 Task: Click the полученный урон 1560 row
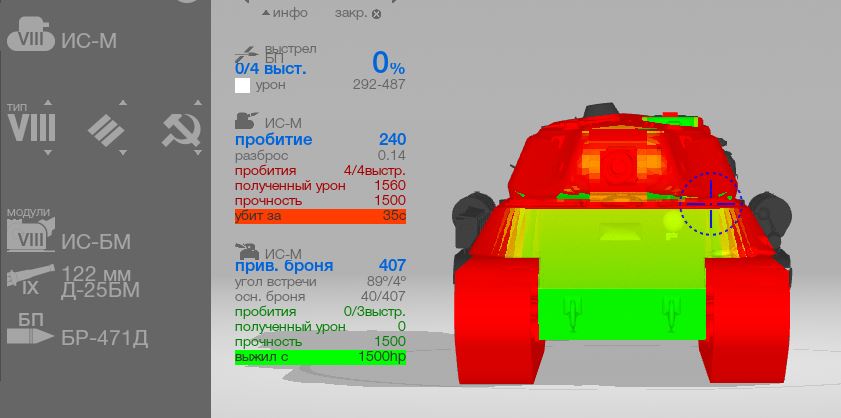(x=320, y=186)
